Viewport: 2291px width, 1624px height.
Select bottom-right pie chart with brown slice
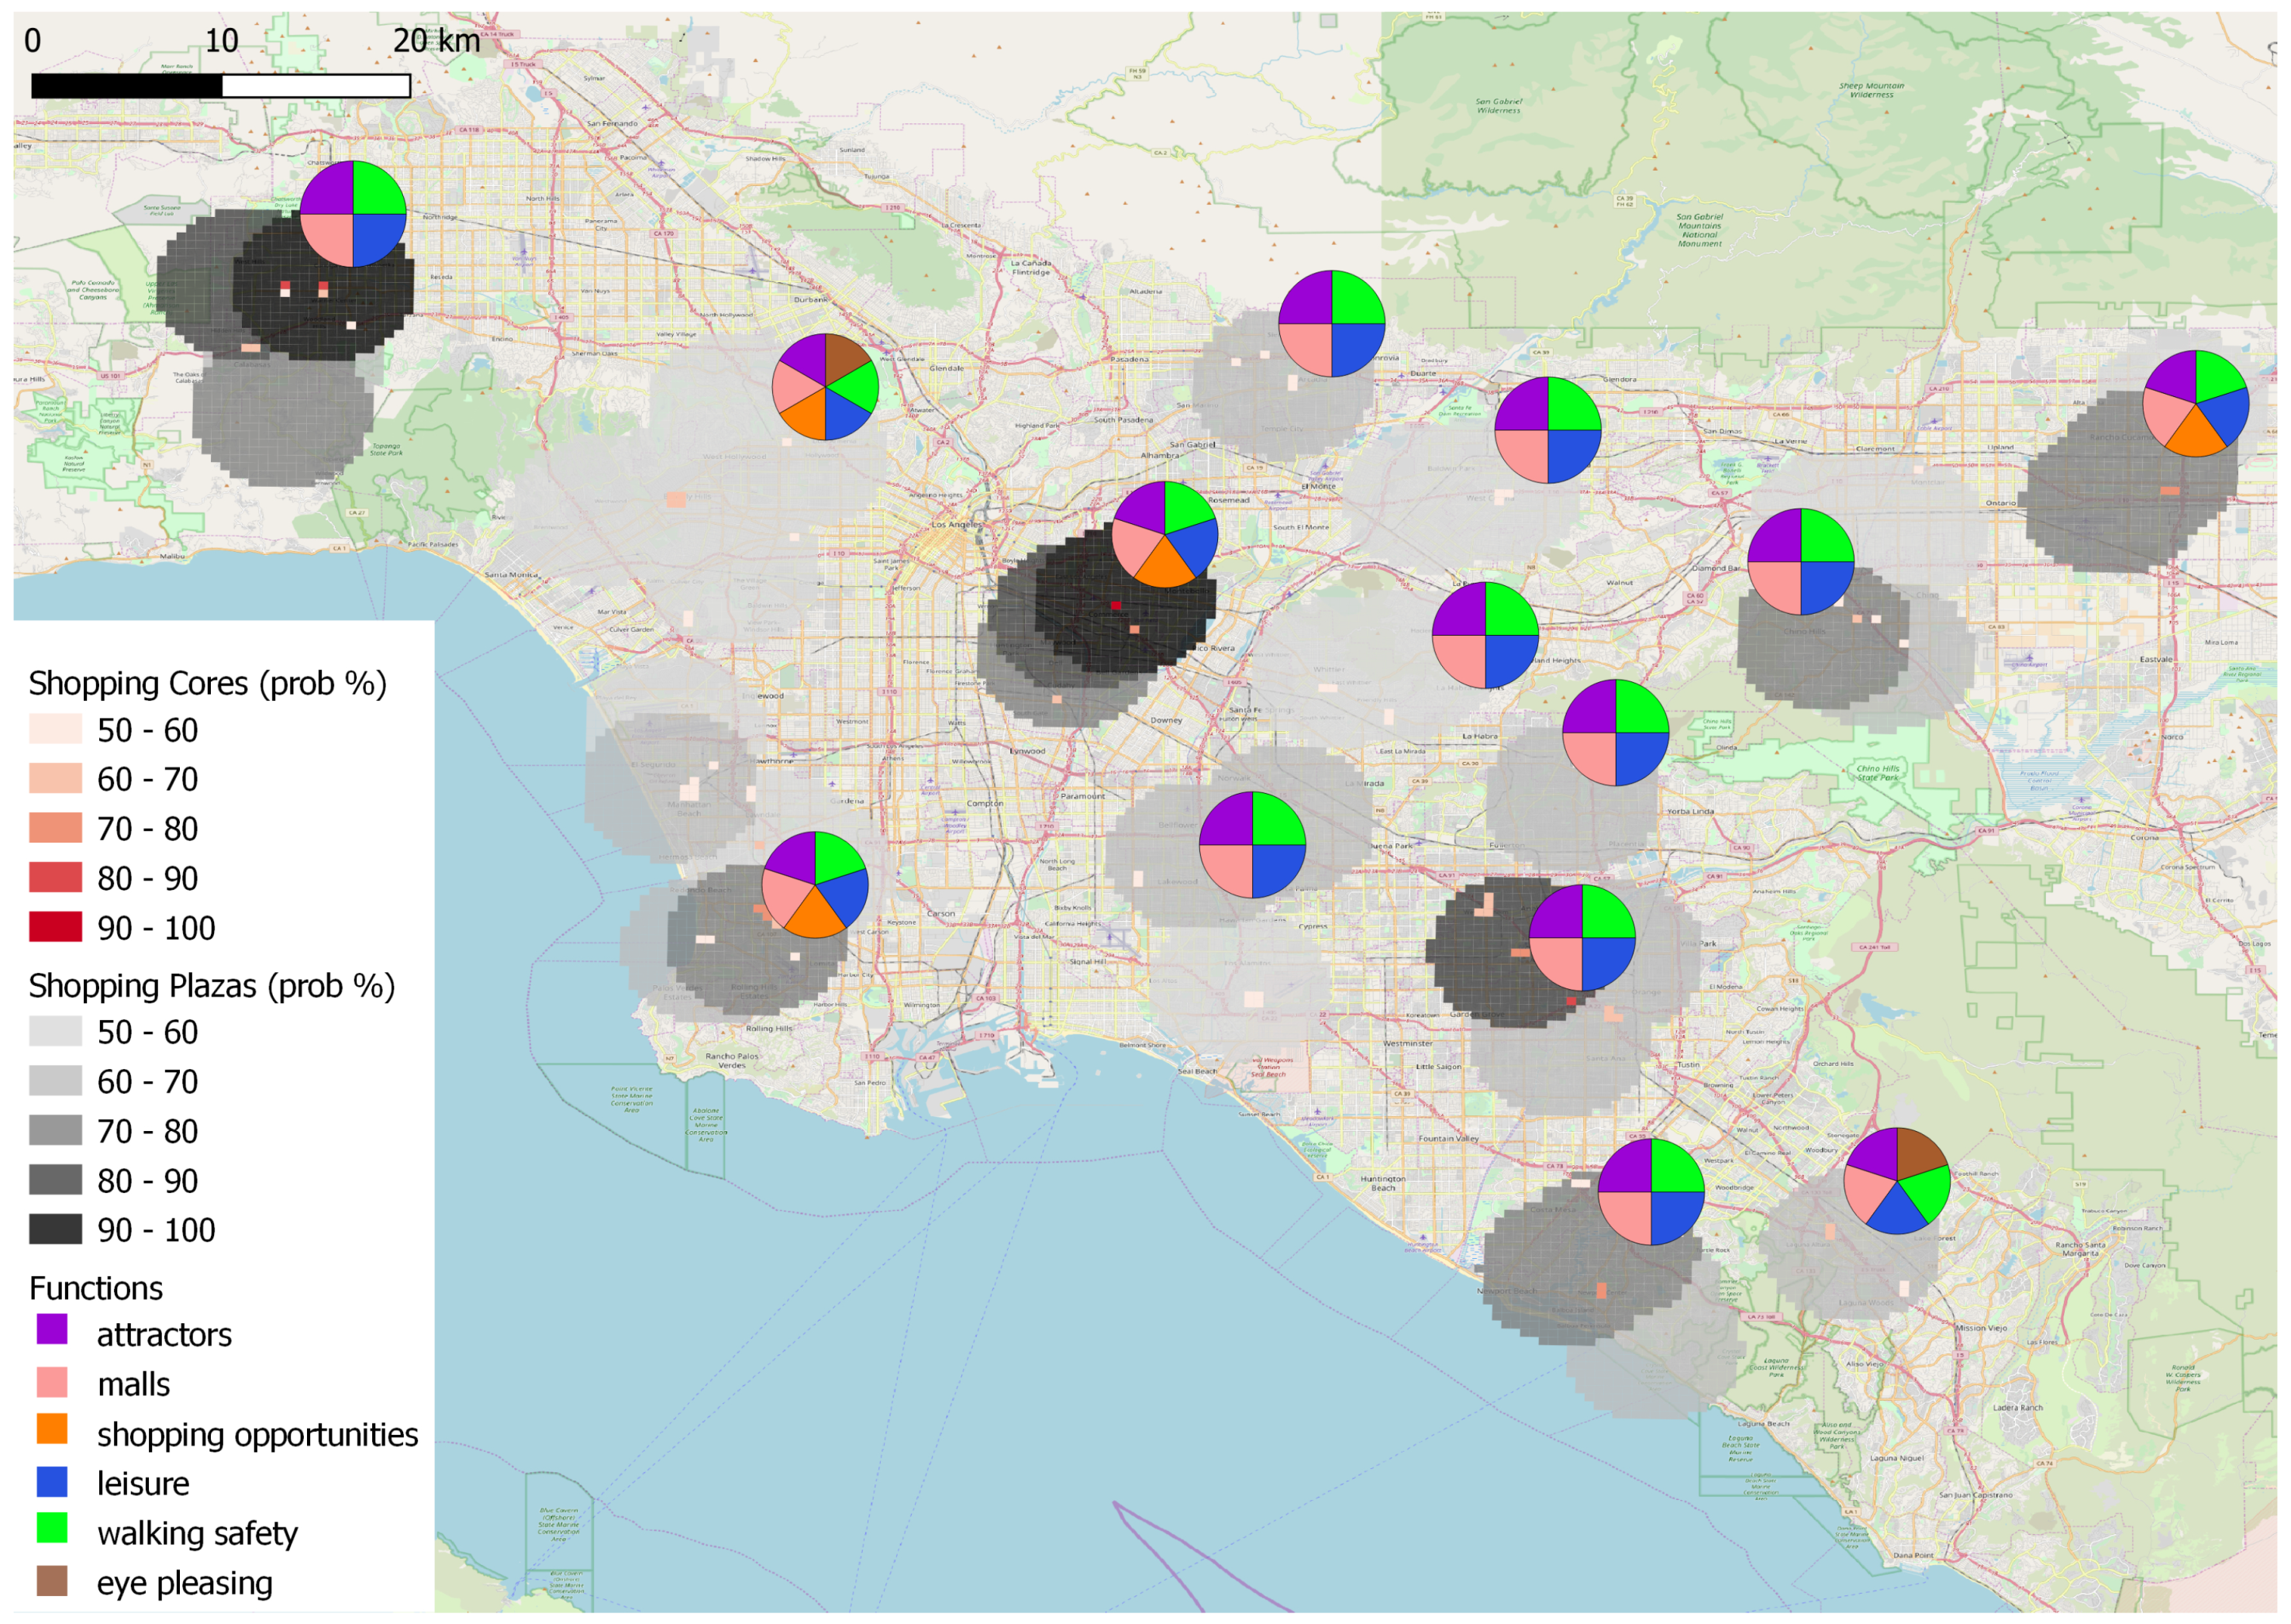tap(1896, 1181)
